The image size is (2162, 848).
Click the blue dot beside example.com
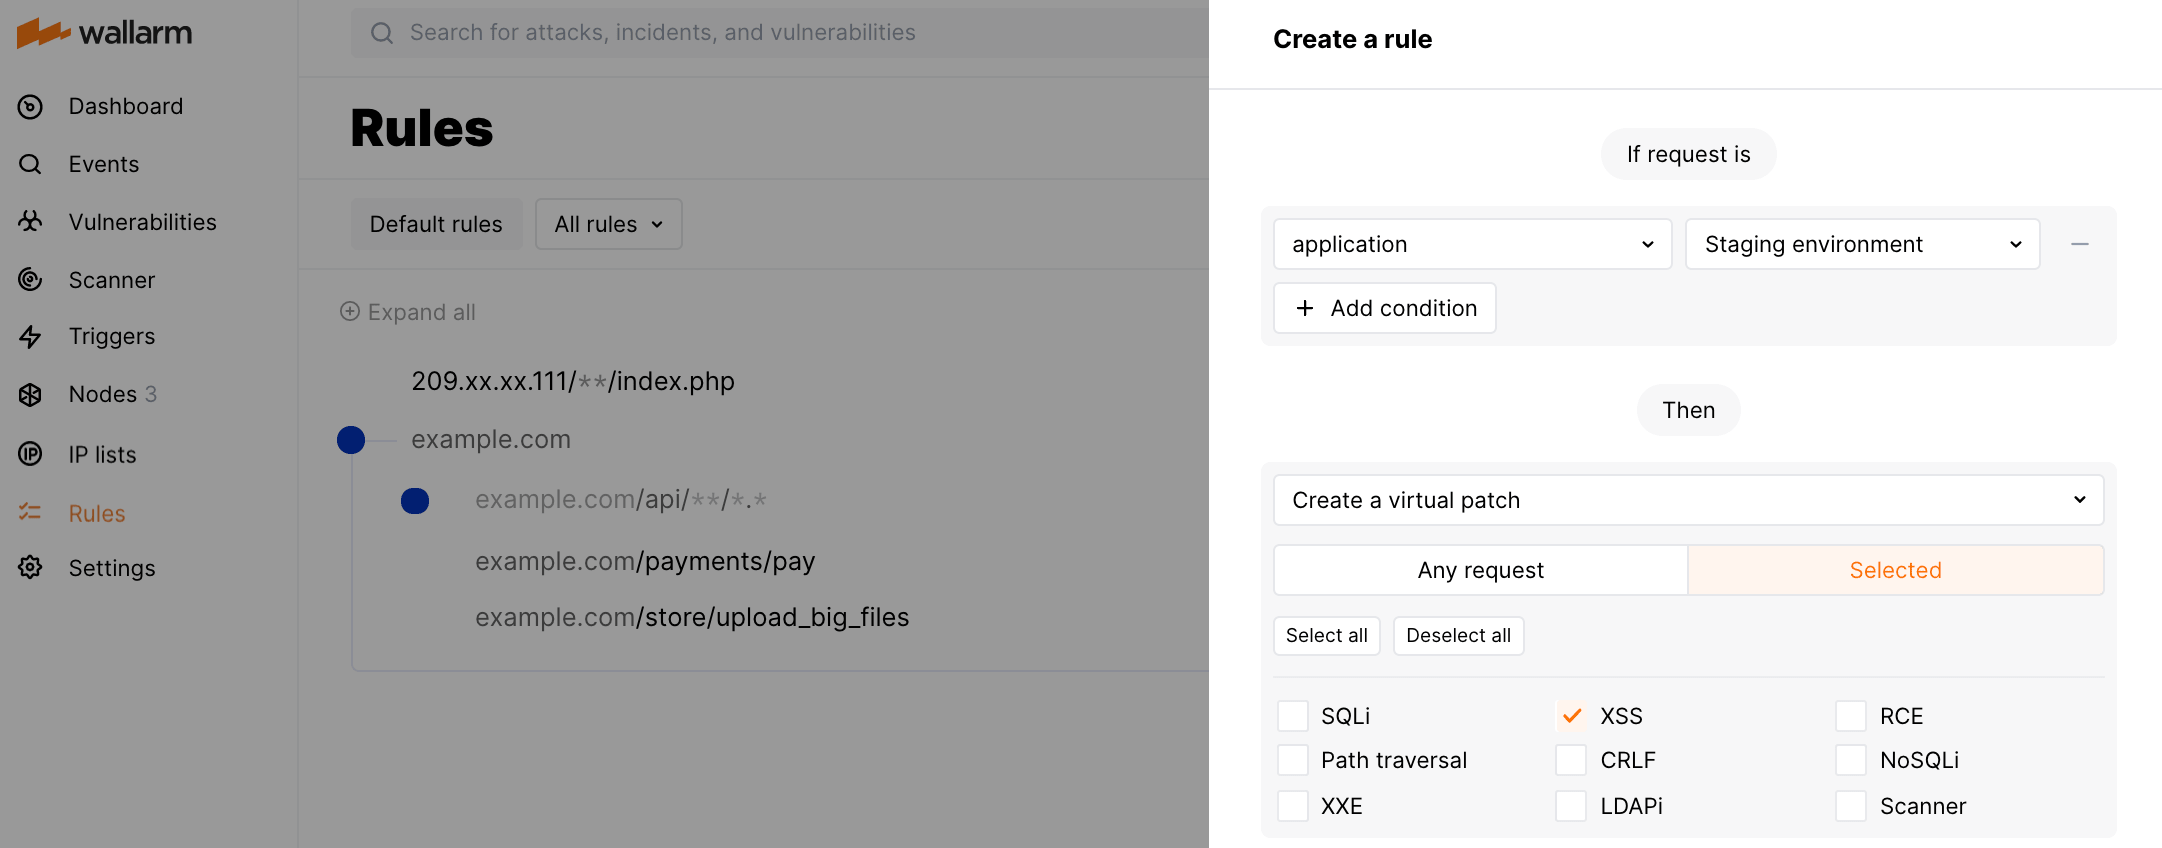(x=351, y=440)
